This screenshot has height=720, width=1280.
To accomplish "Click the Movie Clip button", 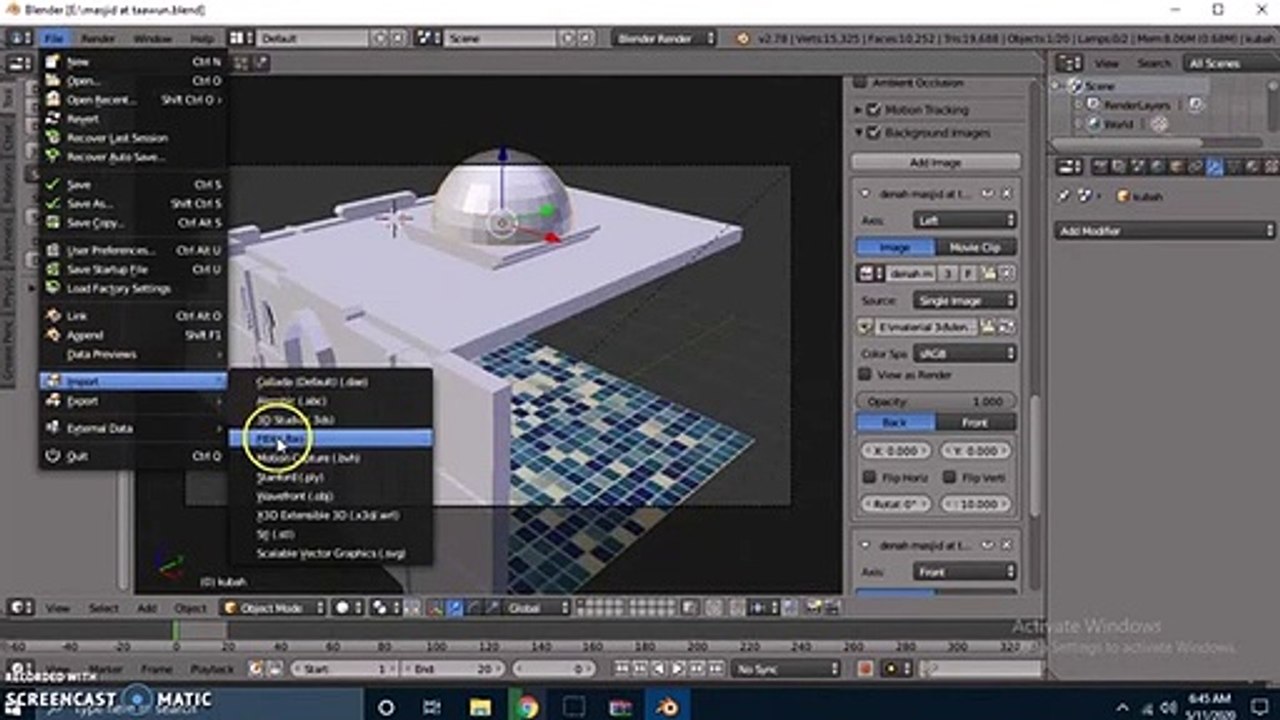I will (976, 247).
